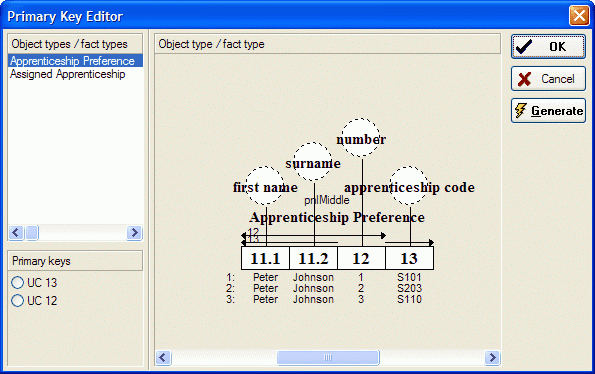
Task: Click the OK button with checkmark
Action: 548,47
